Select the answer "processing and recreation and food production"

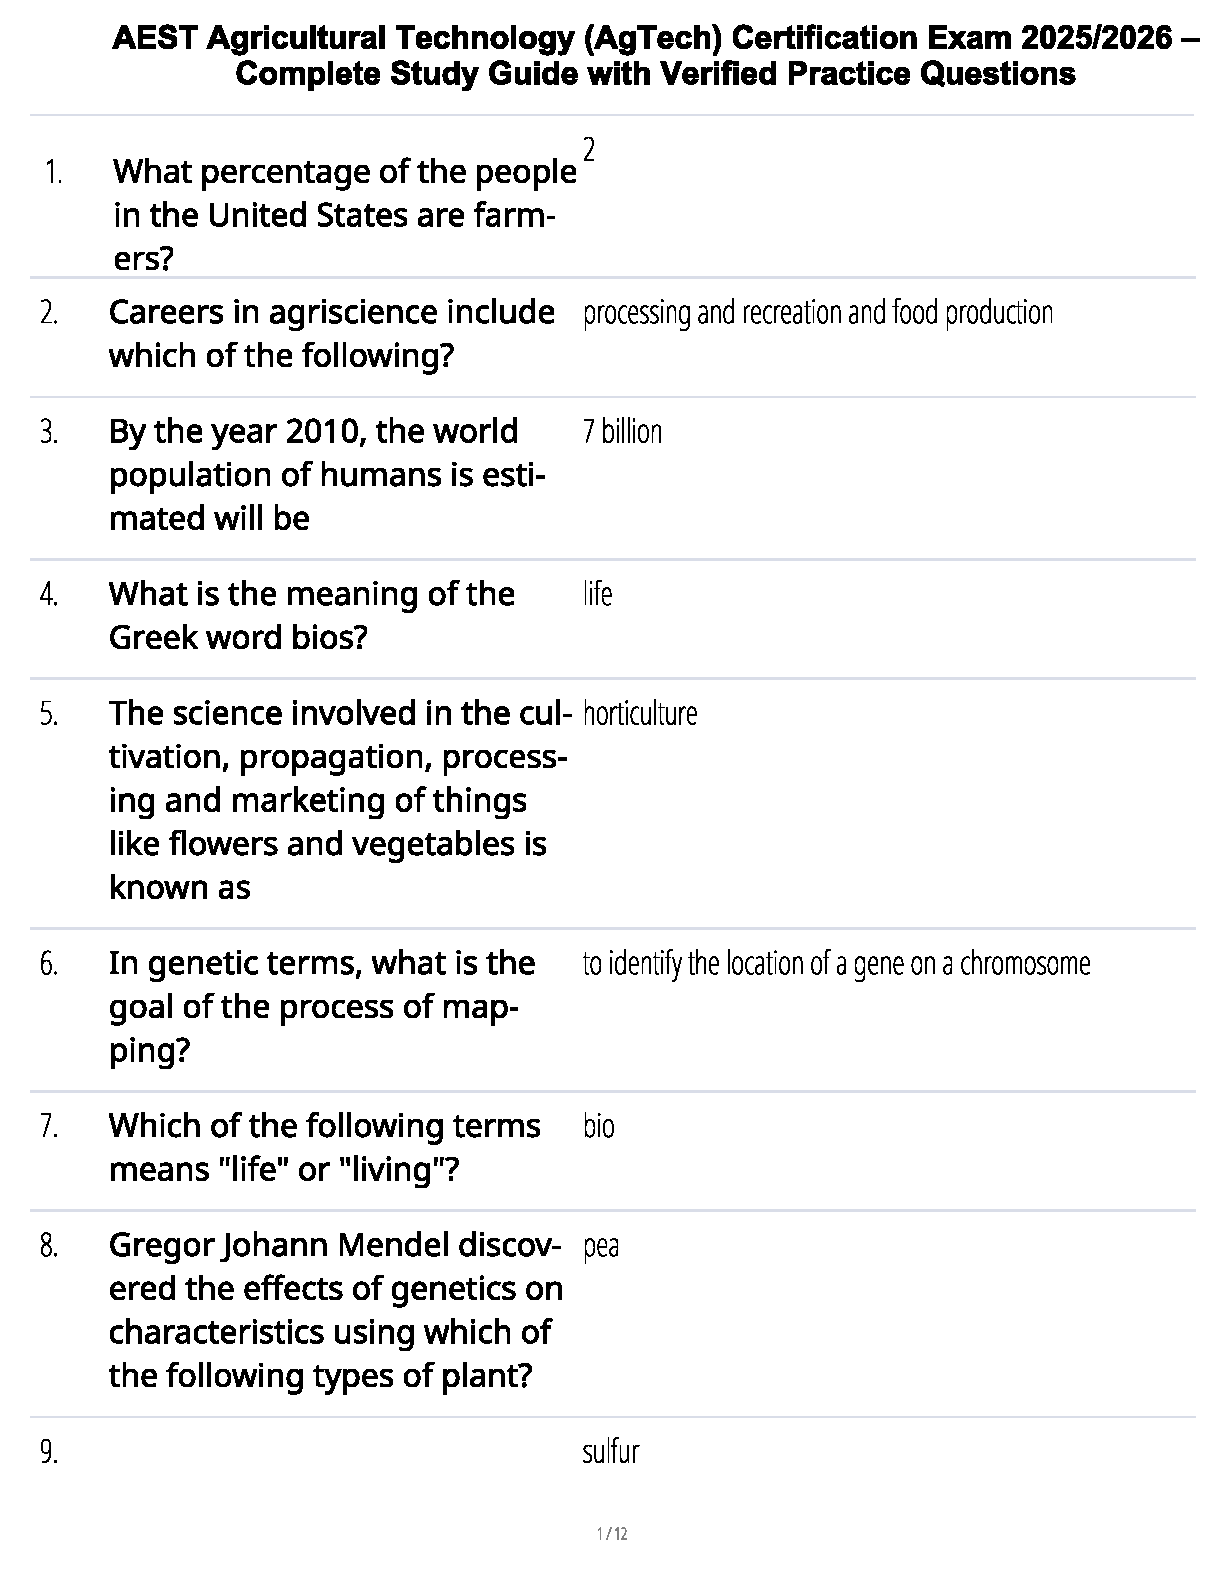[817, 313]
